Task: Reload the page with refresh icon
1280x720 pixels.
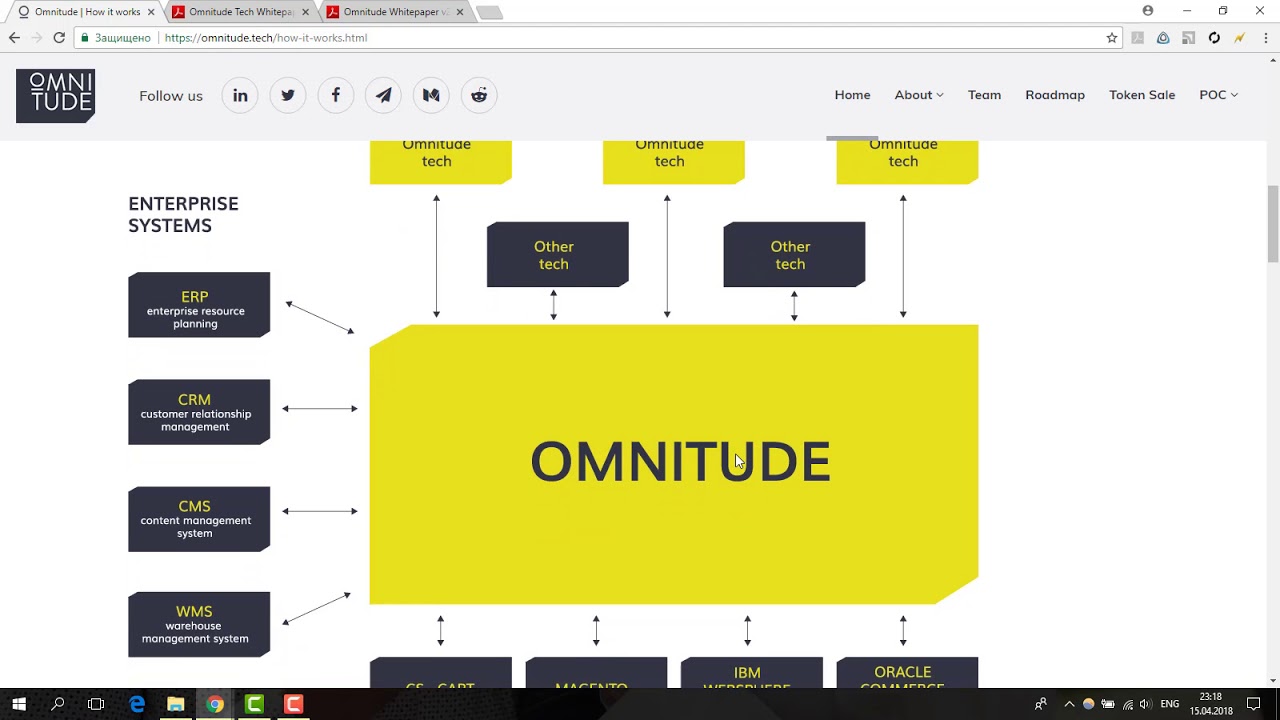Action: click(x=59, y=38)
